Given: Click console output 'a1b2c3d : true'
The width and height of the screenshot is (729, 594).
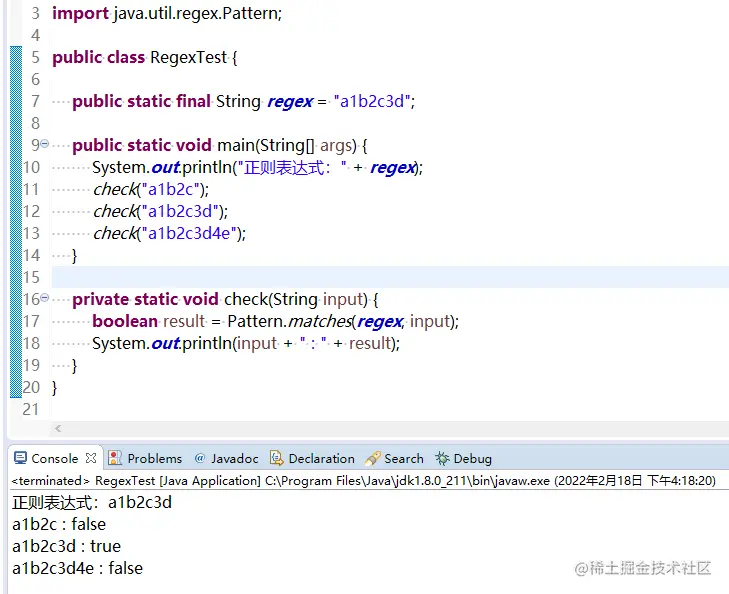Looking at the screenshot, I should 66,546.
